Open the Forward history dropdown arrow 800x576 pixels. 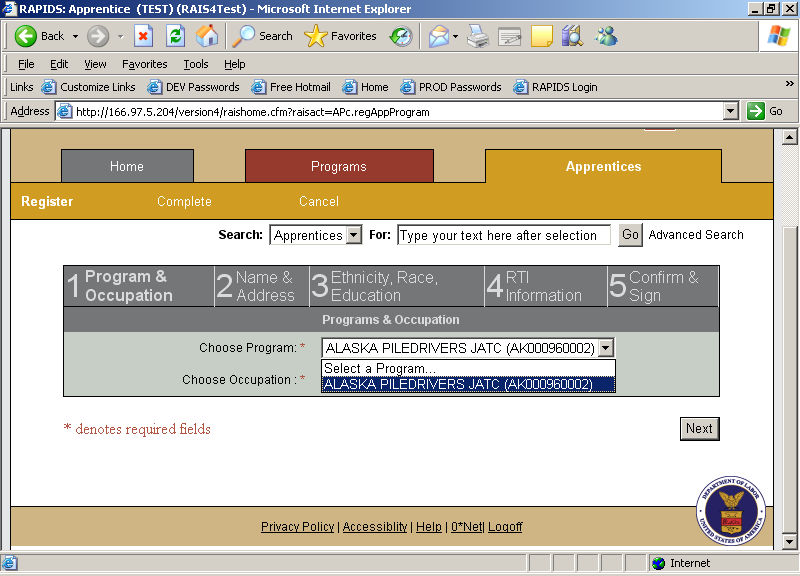click(120, 36)
